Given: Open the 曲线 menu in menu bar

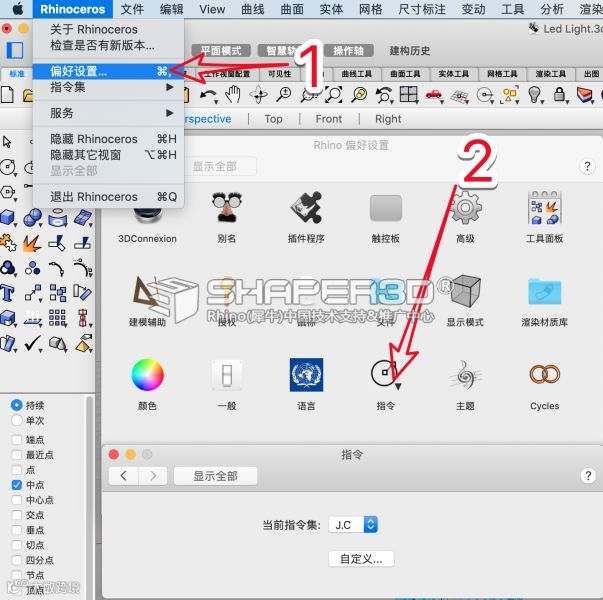Looking at the screenshot, I should [x=253, y=9].
